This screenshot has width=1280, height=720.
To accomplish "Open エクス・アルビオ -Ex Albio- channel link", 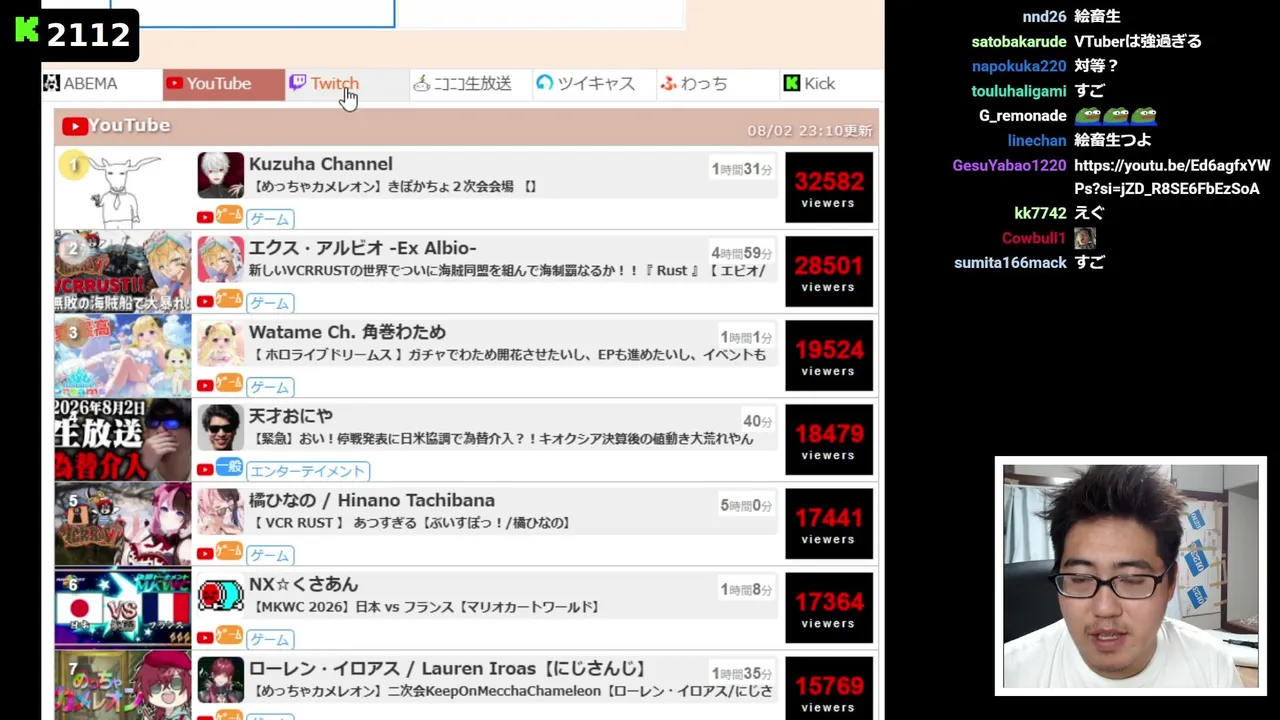I will coord(363,248).
